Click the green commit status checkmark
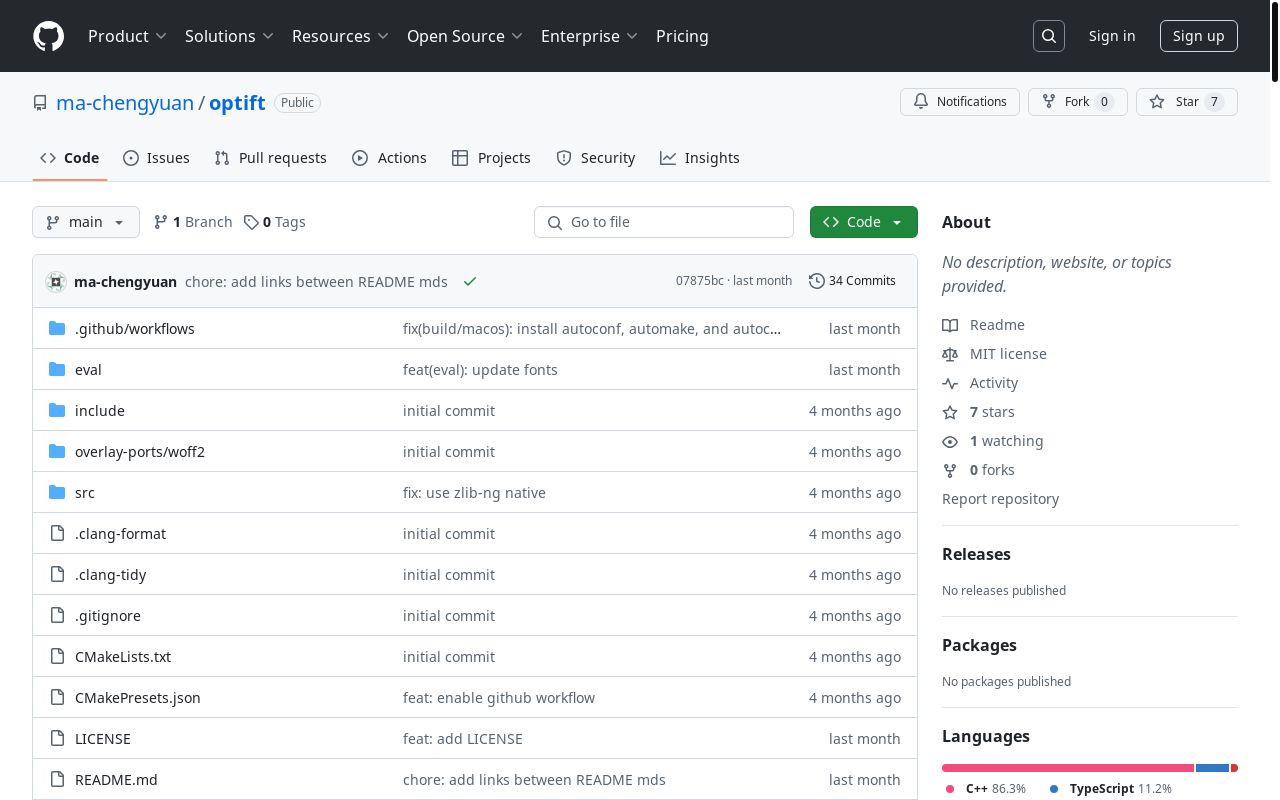Viewport: 1280px width, 800px height. (x=470, y=281)
